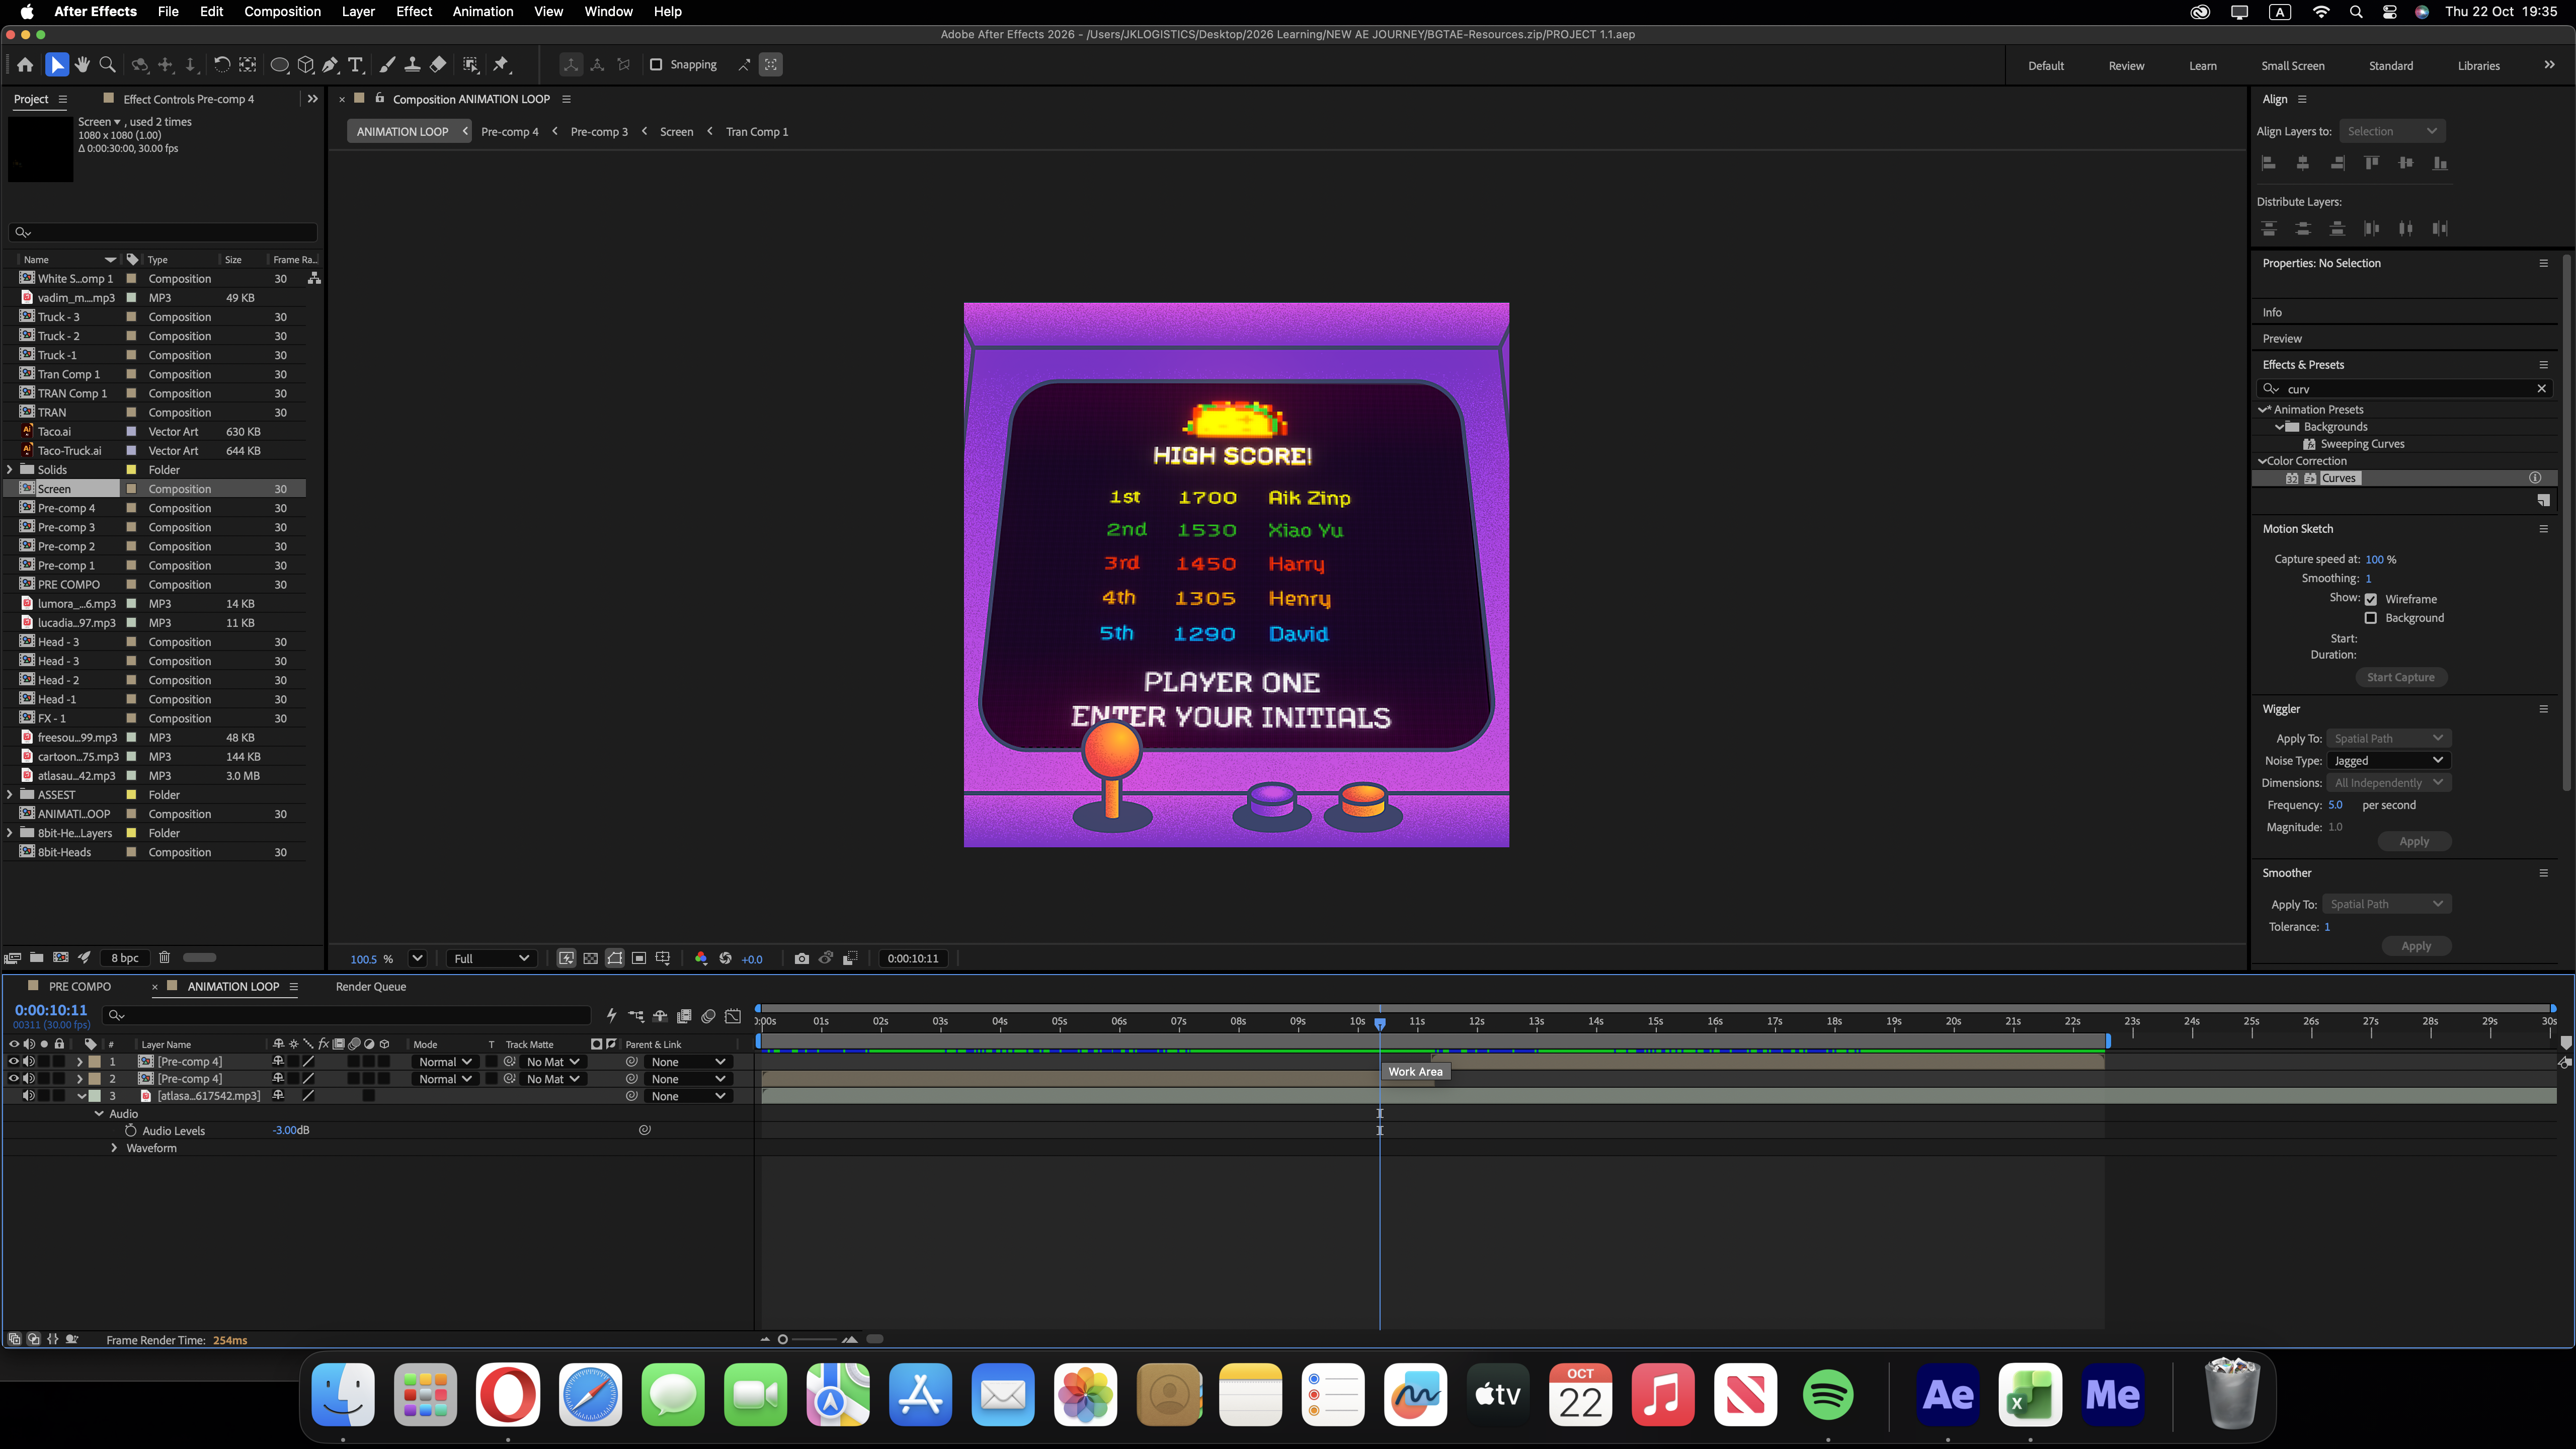Screen dimensions: 2576x1449
Task: Click the current time indicator in timeline
Action: [x=1380, y=1023]
